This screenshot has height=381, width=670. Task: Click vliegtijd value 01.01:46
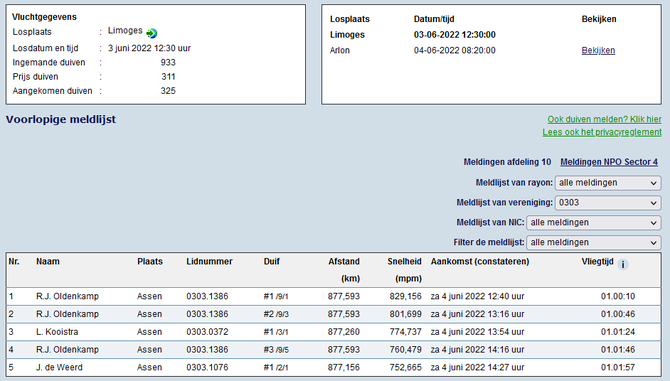pos(618,350)
